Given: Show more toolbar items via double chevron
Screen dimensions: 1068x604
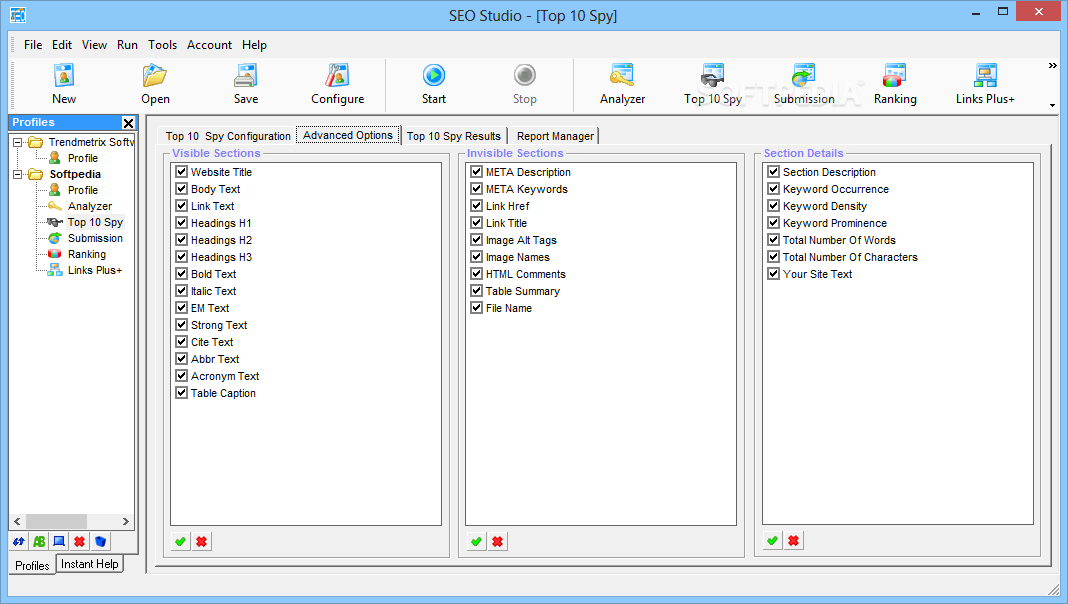Looking at the screenshot, I should tap(1052, 65).
